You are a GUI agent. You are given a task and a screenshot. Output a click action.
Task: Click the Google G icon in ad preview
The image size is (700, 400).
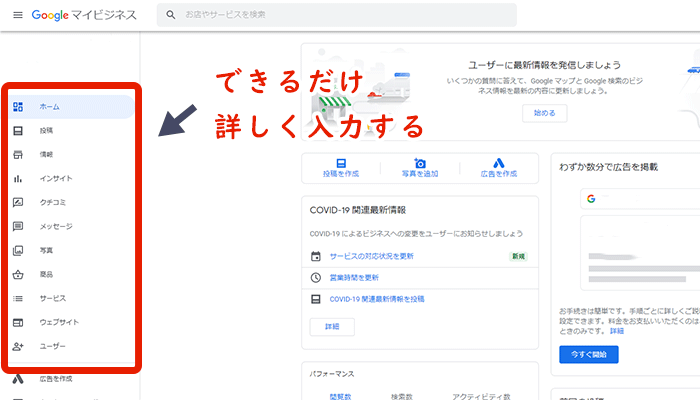[591, 199]
